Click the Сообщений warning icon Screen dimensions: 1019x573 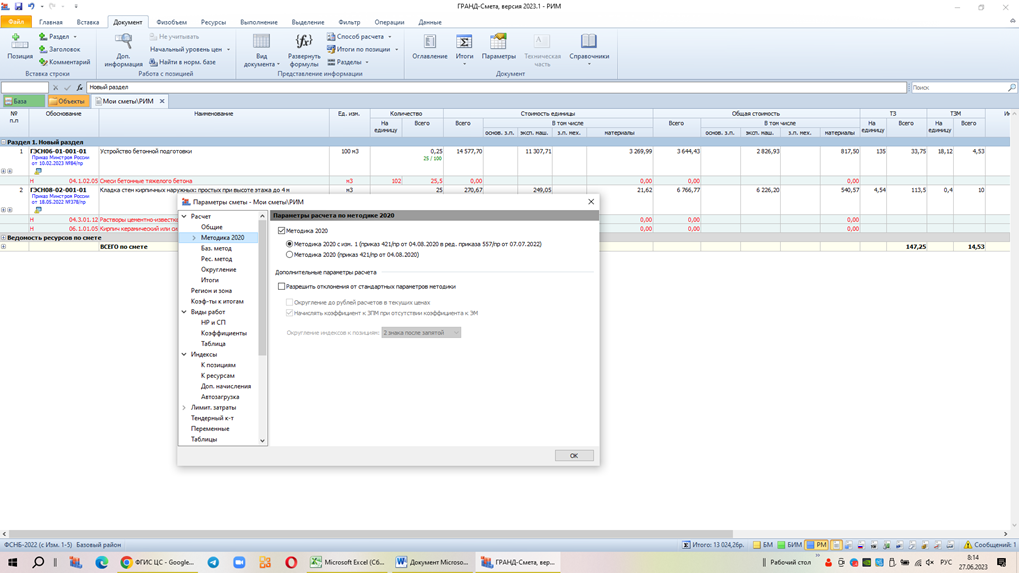coord(968,545)
